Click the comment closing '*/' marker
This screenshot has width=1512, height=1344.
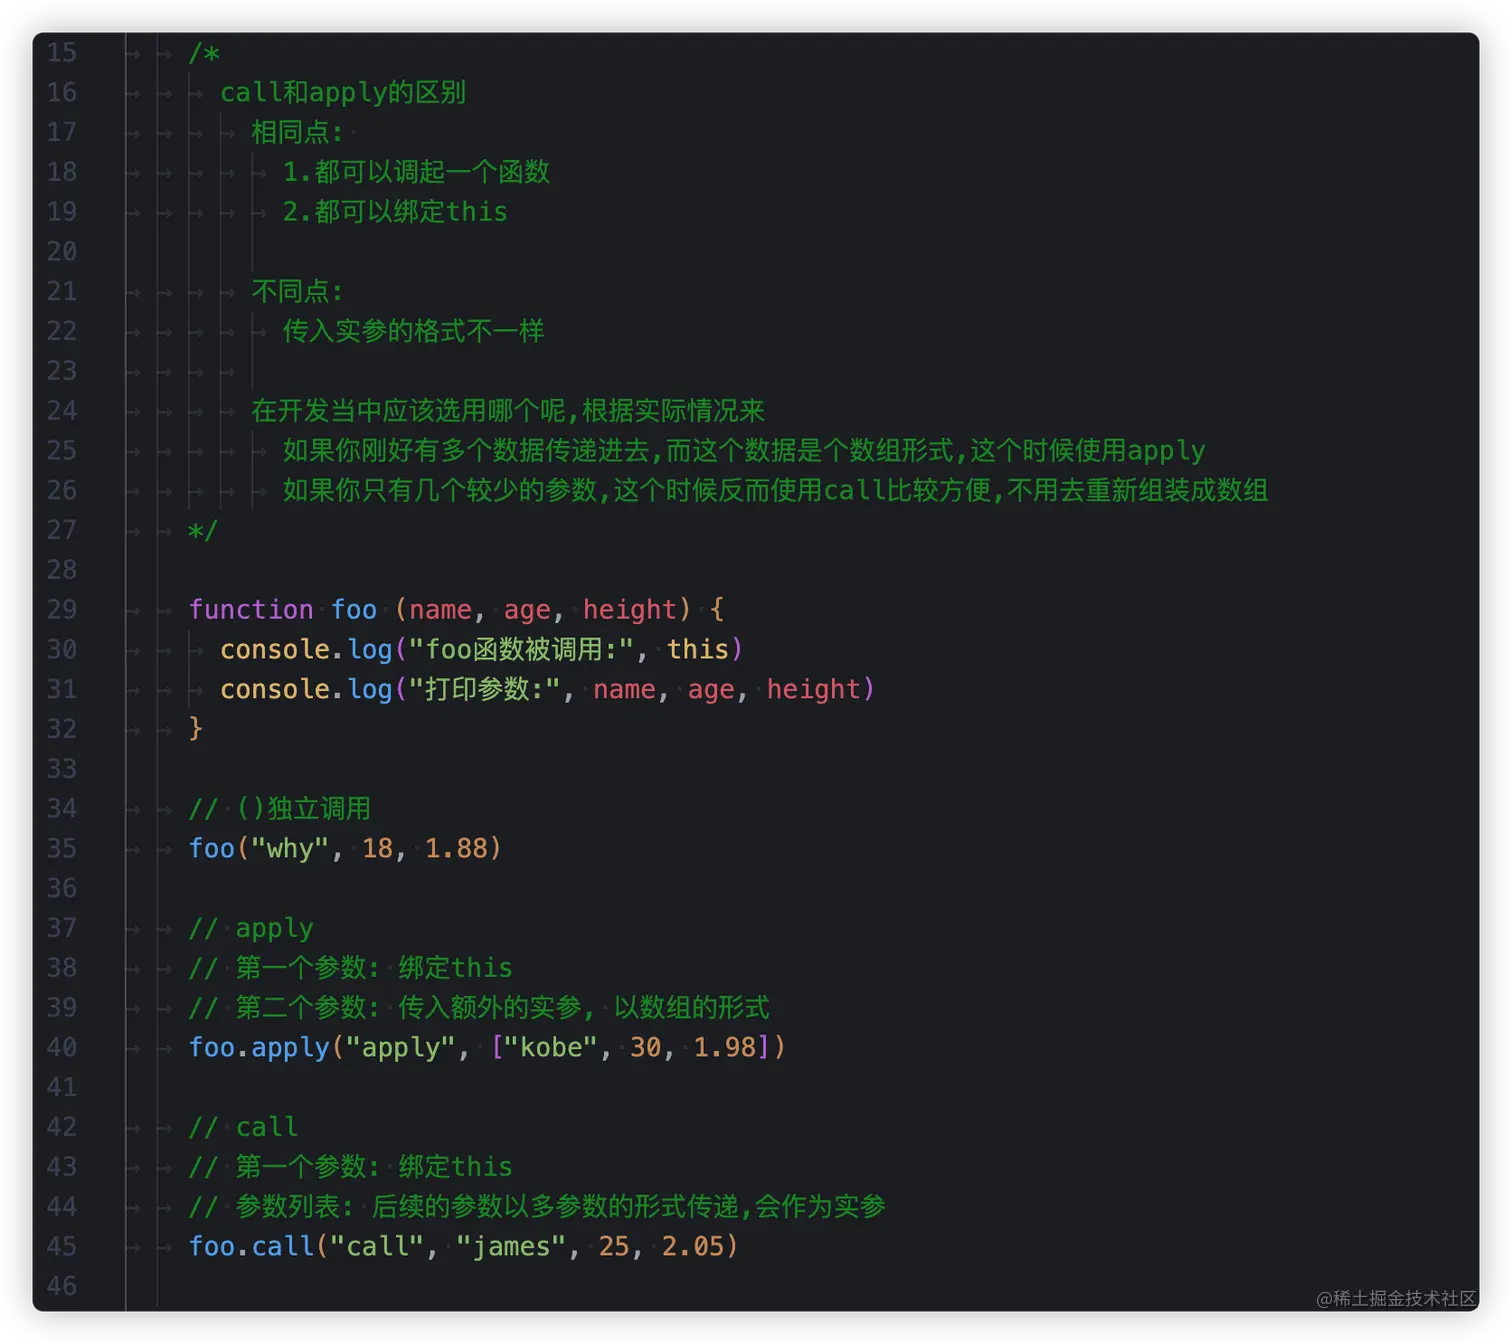(x=202, y=530)
